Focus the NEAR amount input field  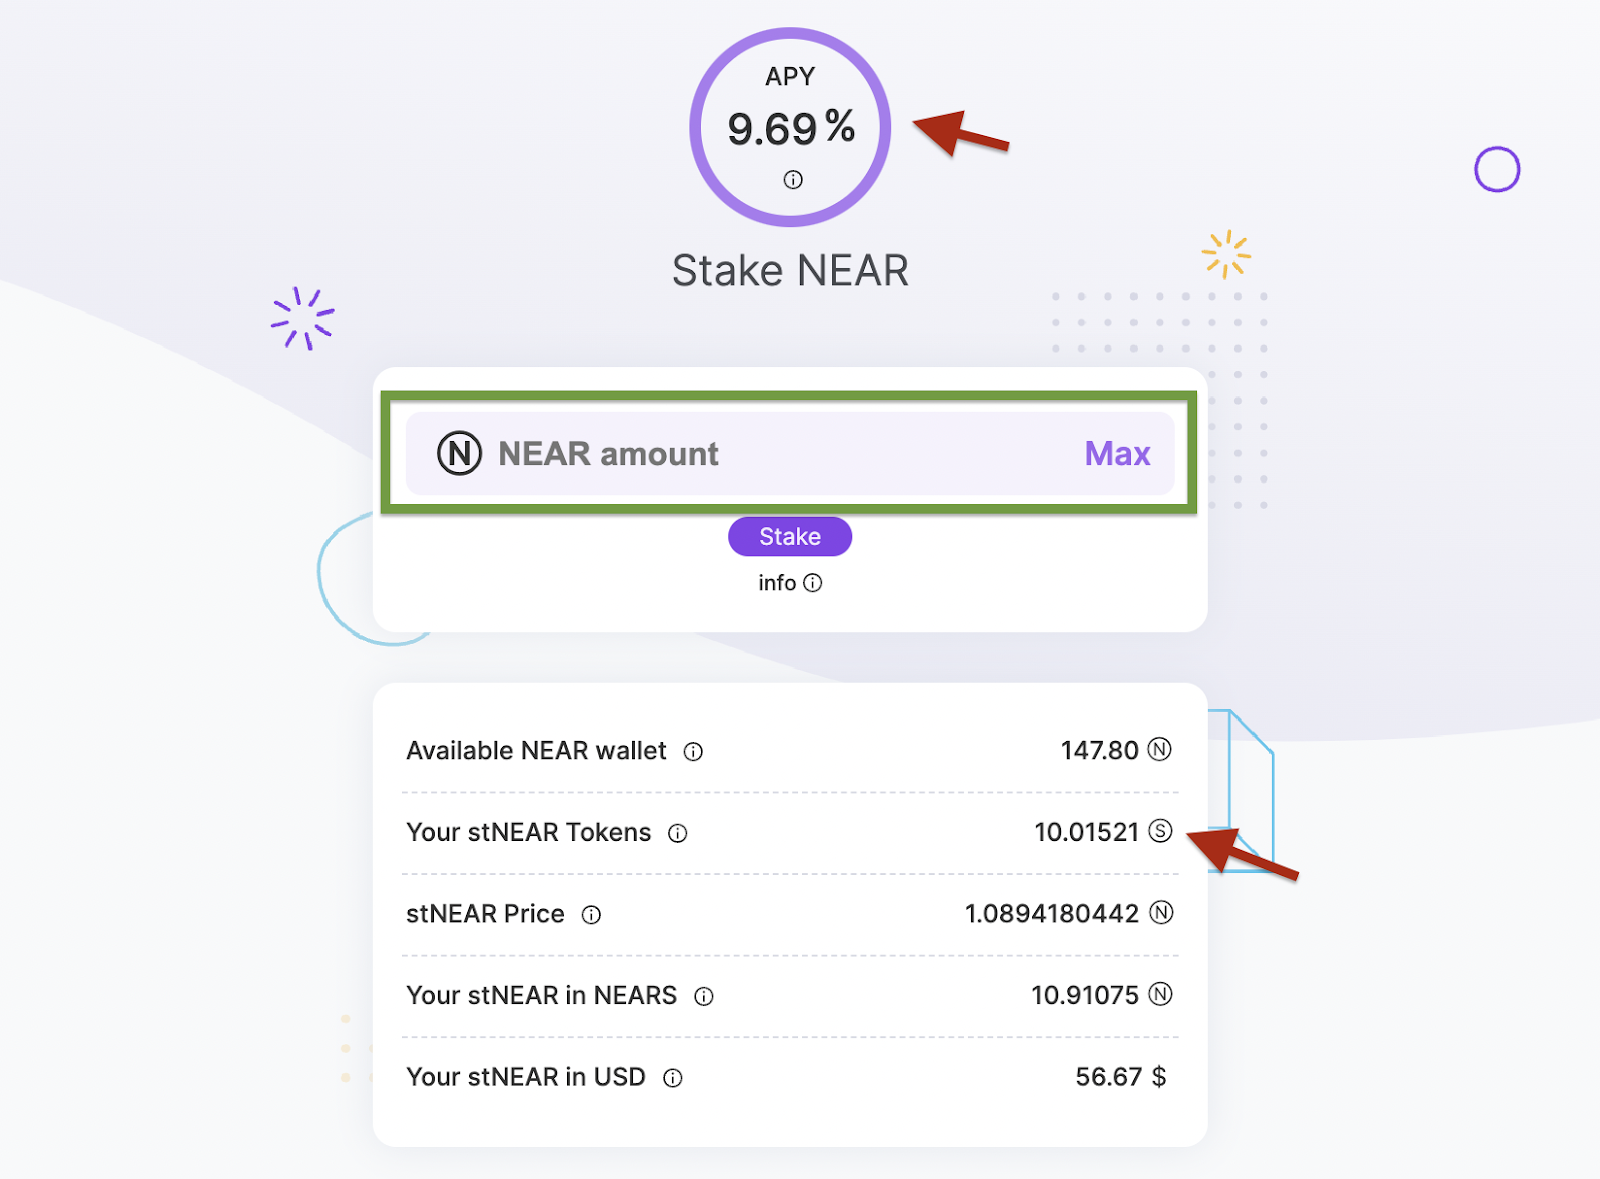tap(790, 453)
